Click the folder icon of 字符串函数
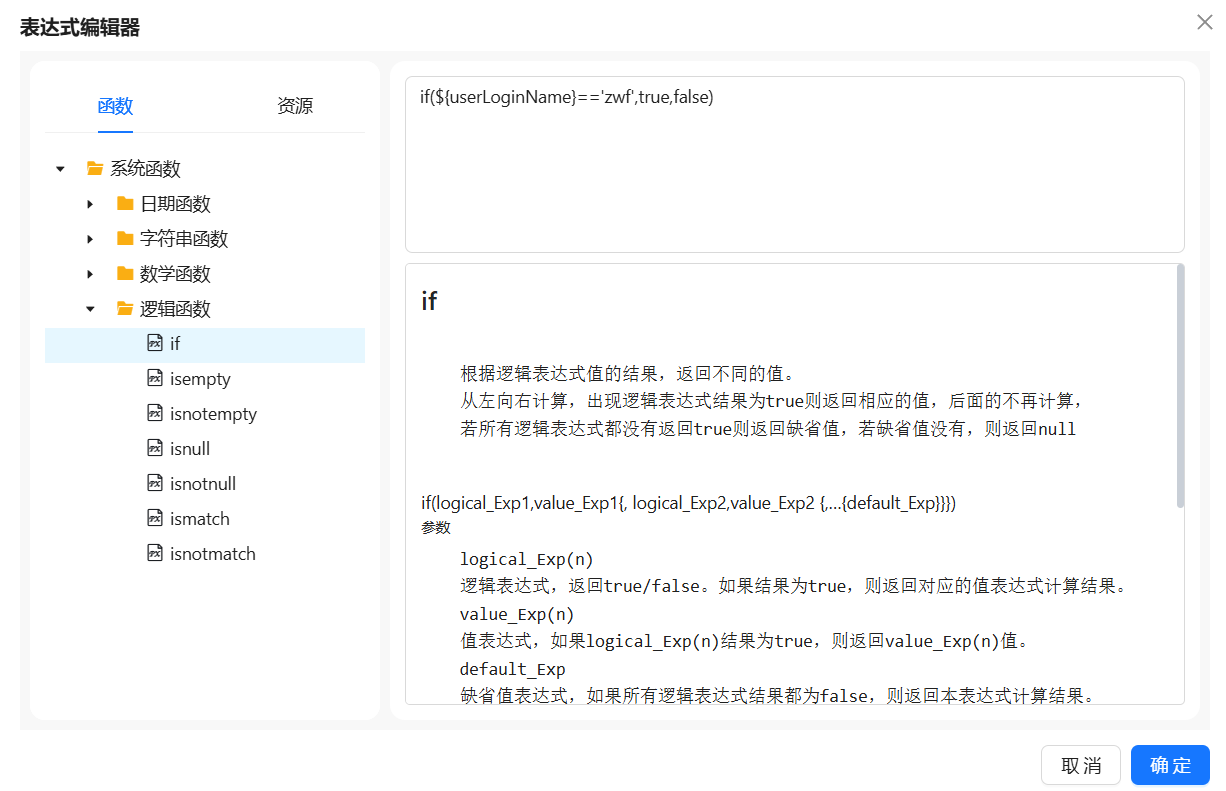The height and width of the screenshot is (791, 1226). click(x=125, y=239)
